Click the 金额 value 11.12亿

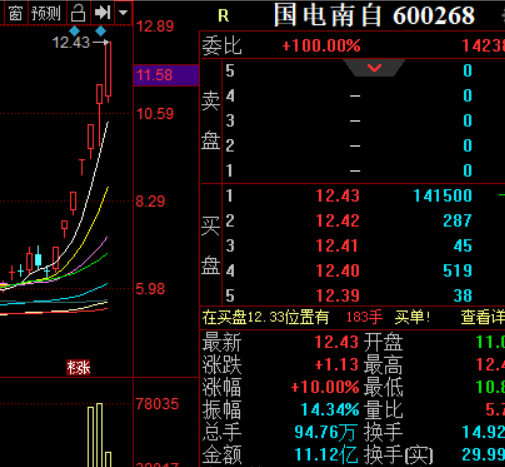(x=326, y=455)
